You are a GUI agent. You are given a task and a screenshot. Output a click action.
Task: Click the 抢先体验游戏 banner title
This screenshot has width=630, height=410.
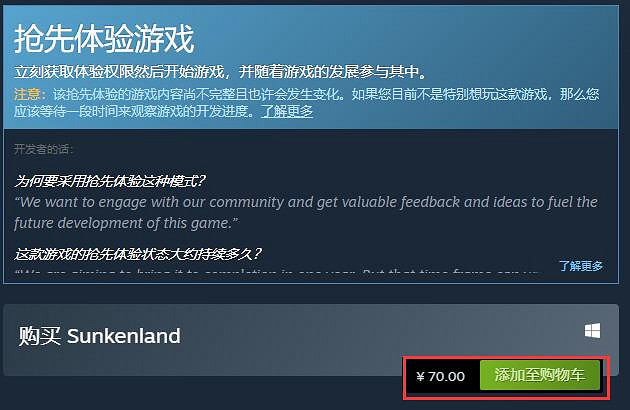(104, 39)
